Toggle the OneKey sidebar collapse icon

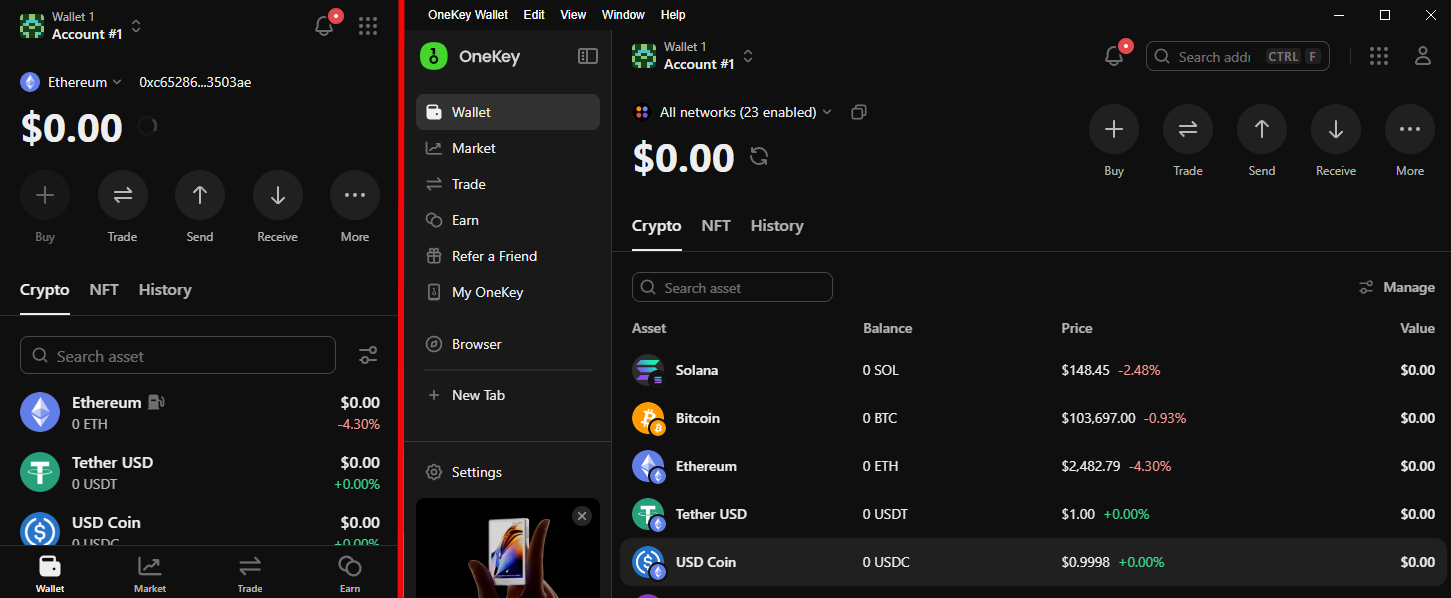(588, 57)
